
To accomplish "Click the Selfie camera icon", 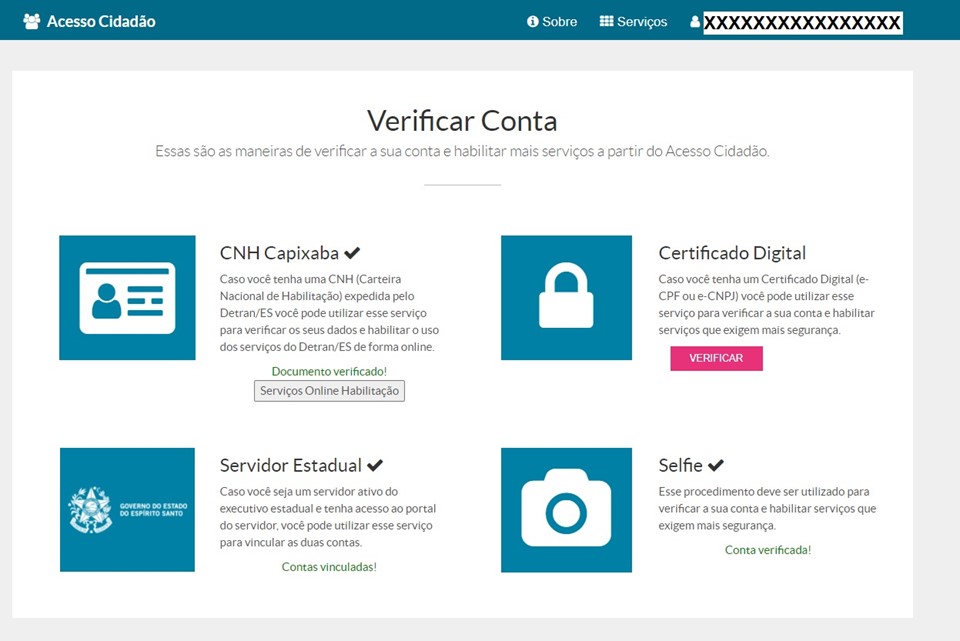I will tap(566, 510).
